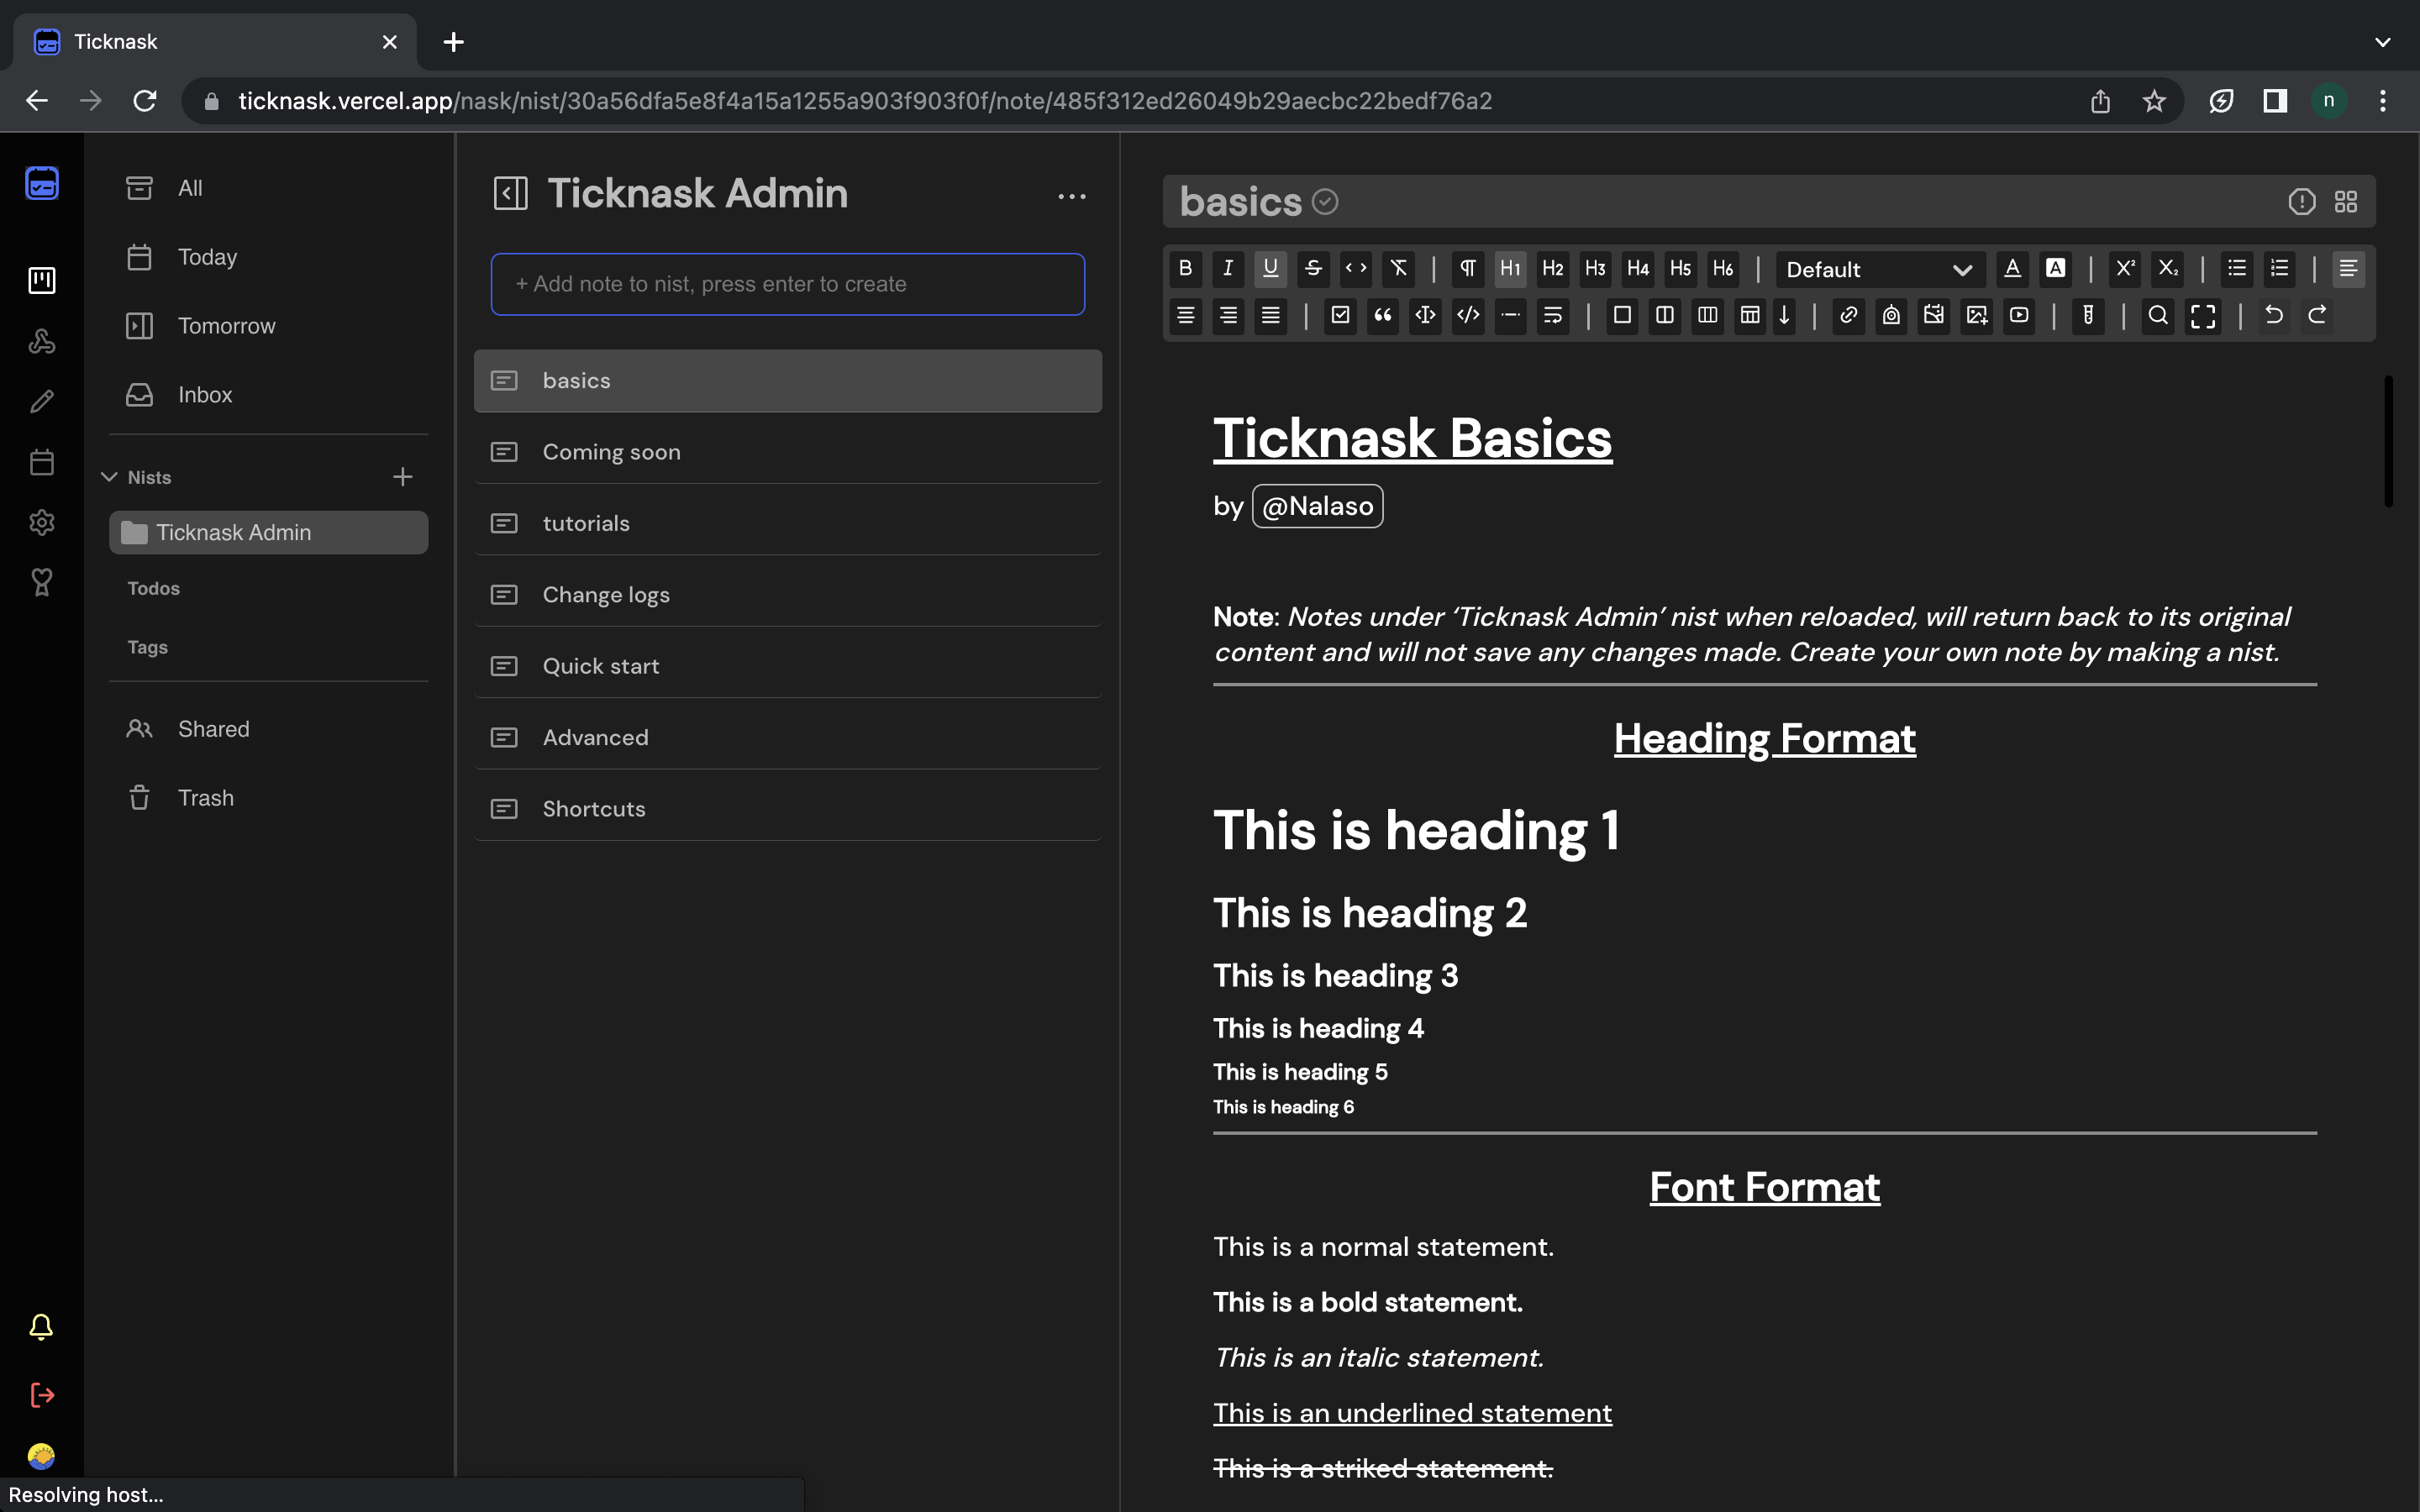Focus the Add note to nist input

[788, 284]
